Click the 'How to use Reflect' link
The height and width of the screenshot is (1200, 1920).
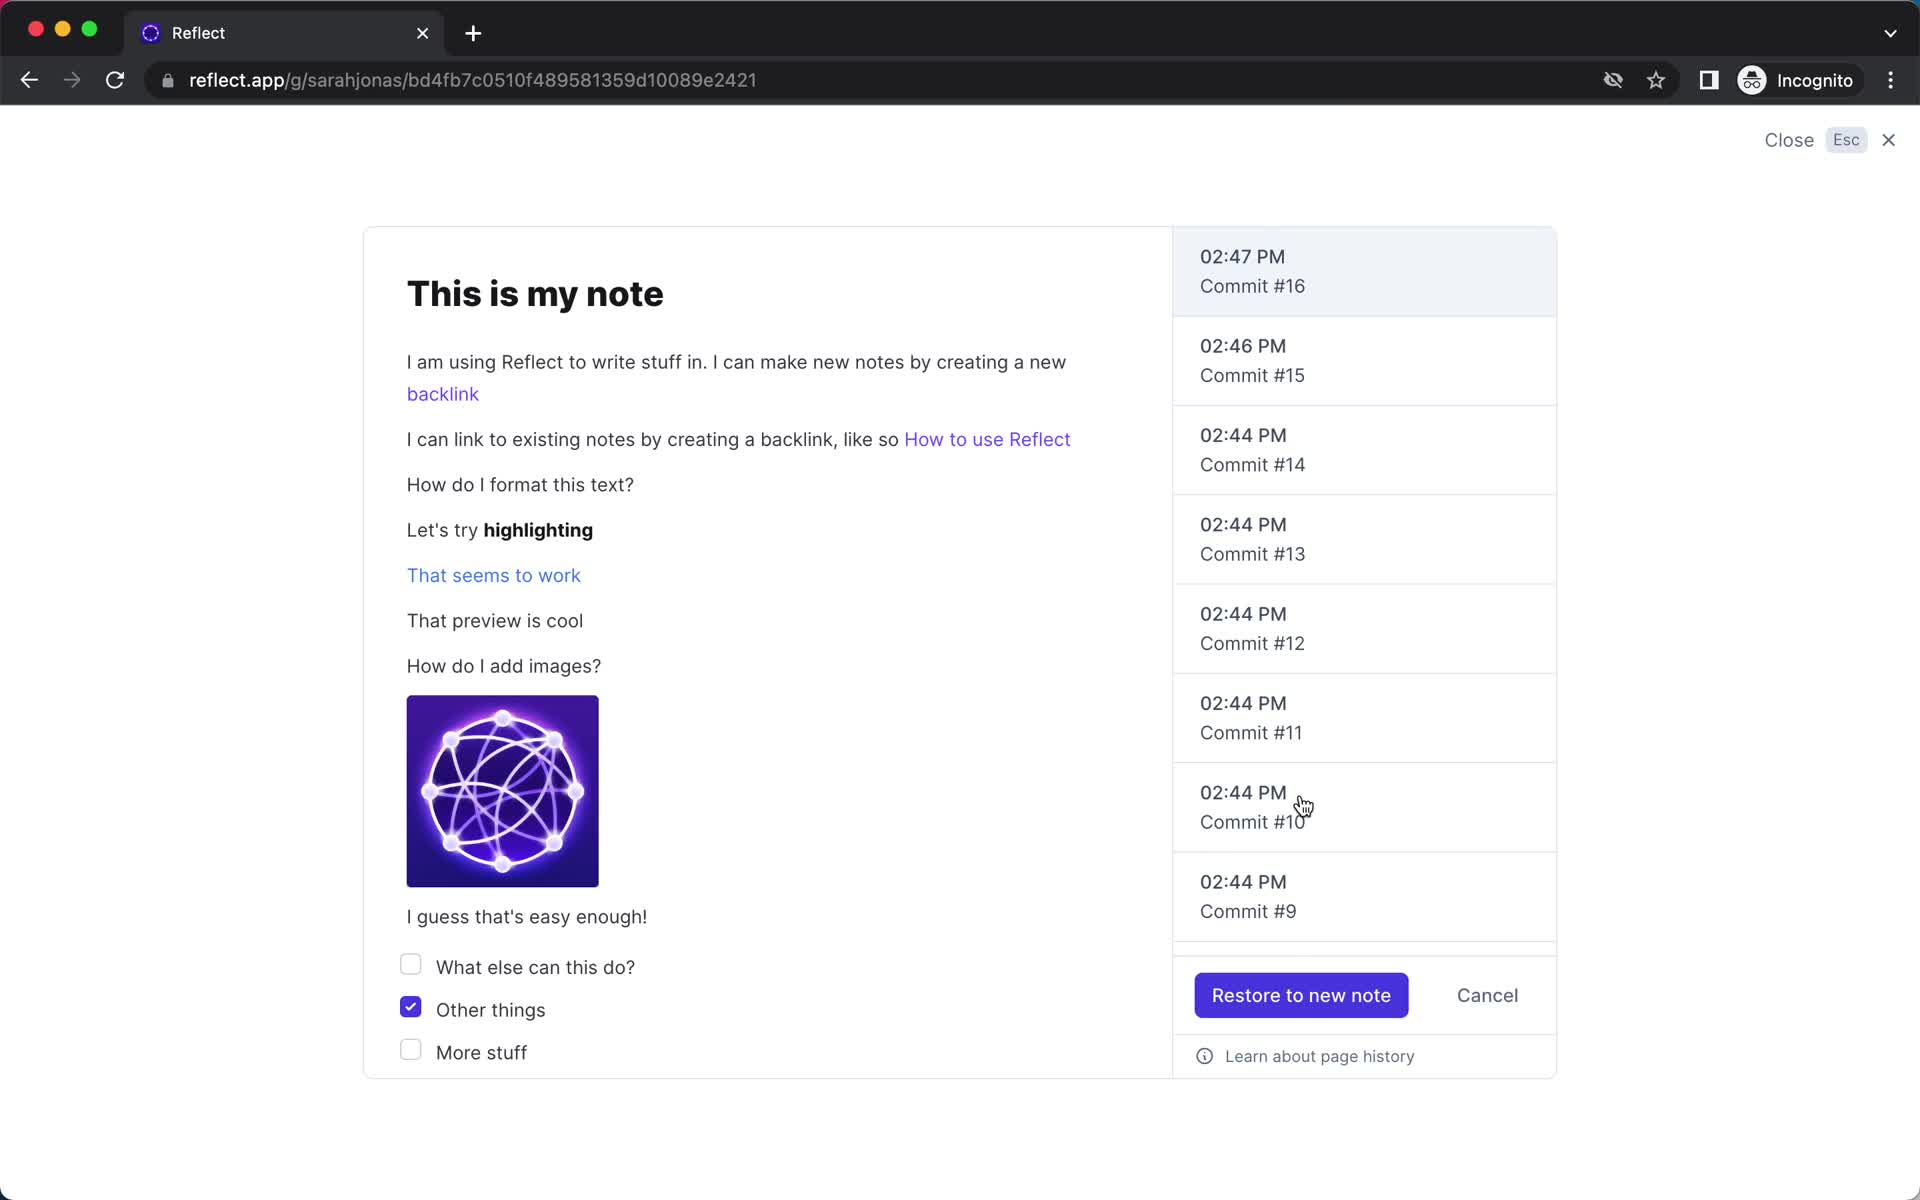pyautogui.click(x=987, y=438)
